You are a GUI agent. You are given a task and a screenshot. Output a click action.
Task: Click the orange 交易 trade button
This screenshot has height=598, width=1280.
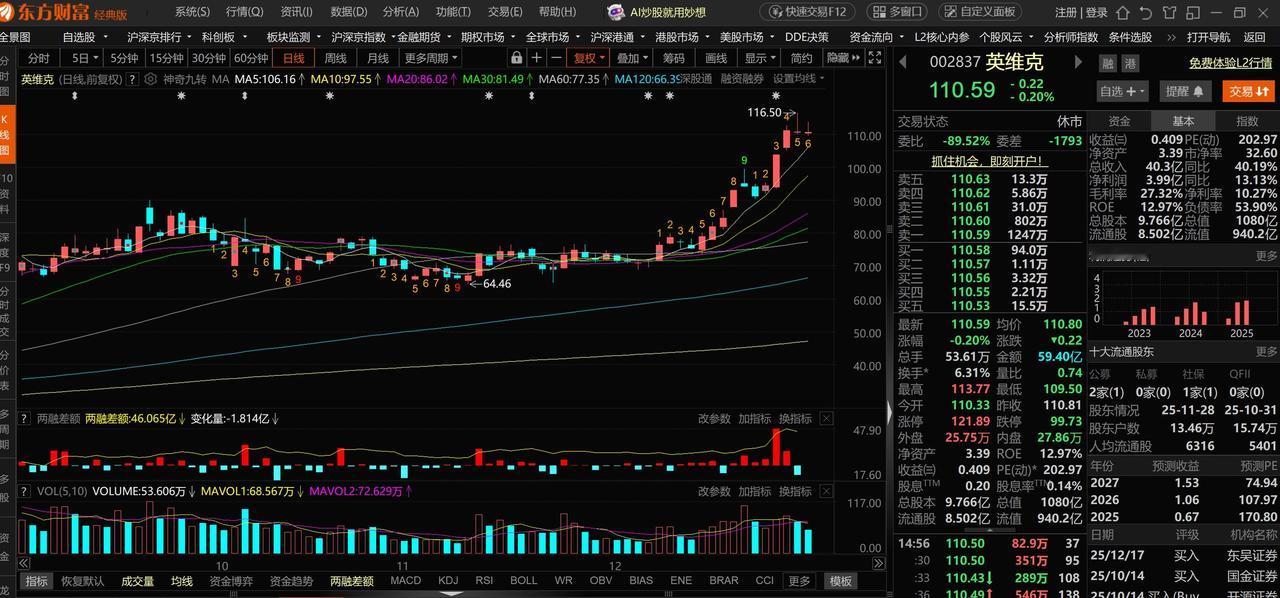(x=1248, y=91)
